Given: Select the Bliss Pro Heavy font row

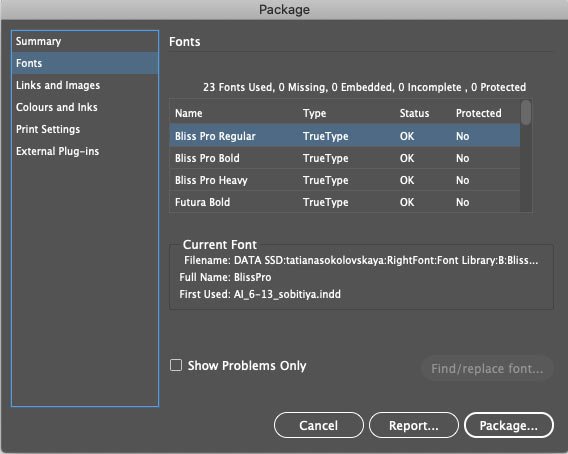Looking at the screenshot, I should (345, 180).
